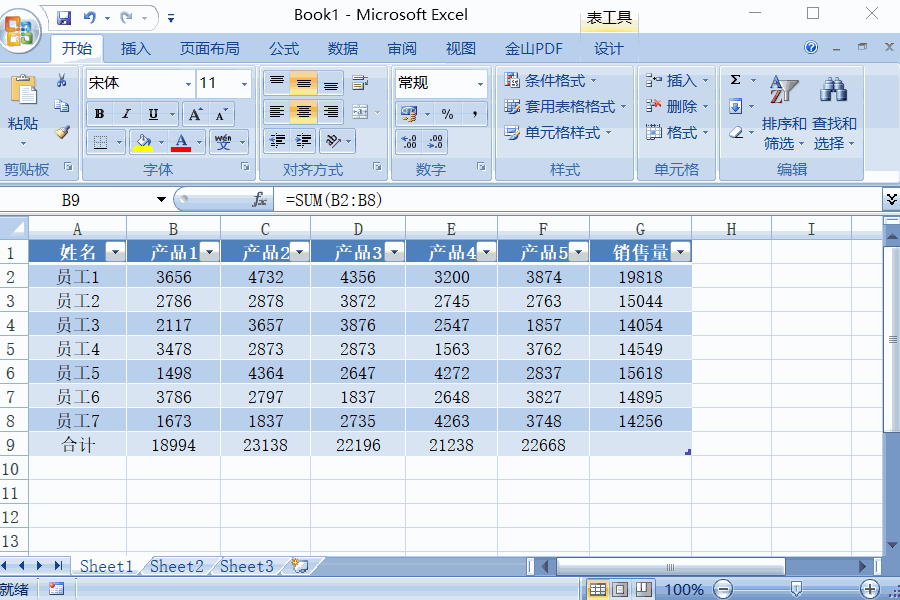Click the Fill down icon
The height and width of the screenshot is (600, 900).
coord(735,106)
